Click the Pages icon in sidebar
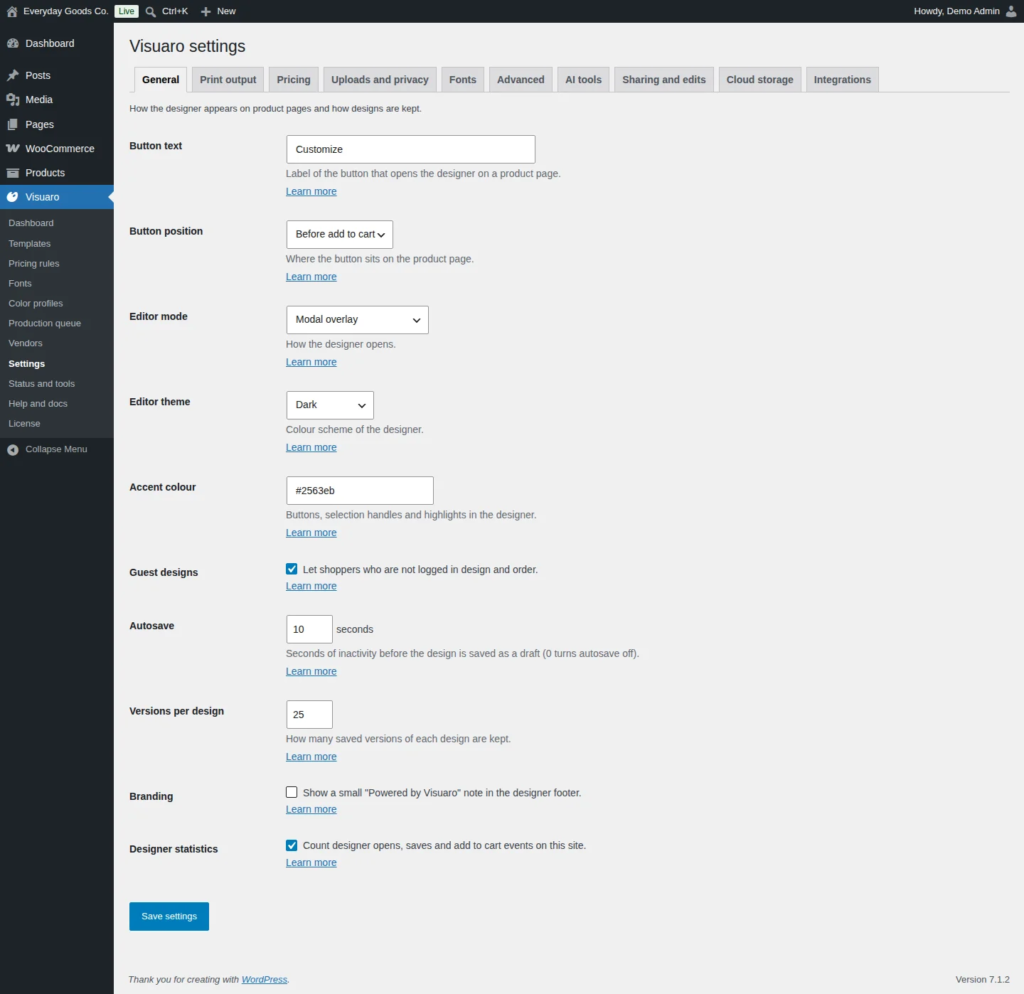Screen dimensions: 1024x994 tap(12, 124)
